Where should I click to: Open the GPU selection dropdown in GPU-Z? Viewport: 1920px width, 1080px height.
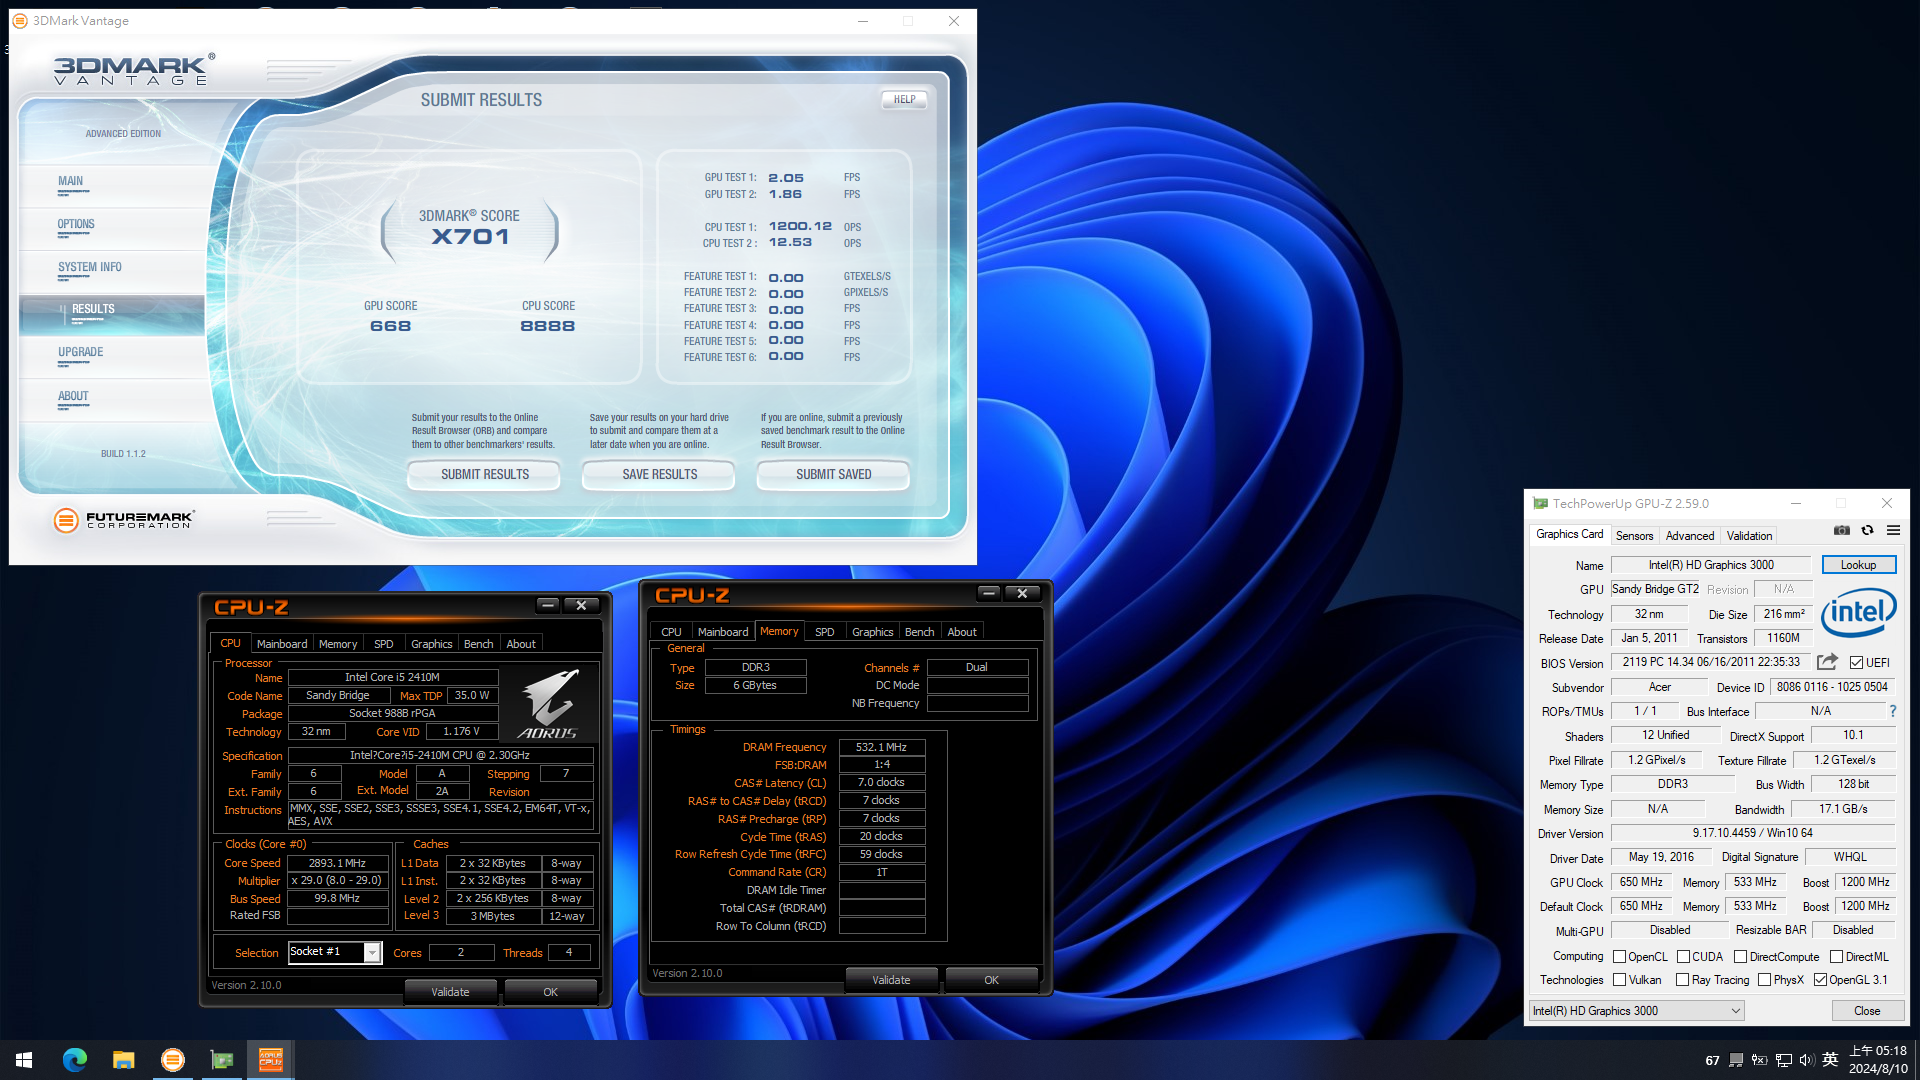point(1636,1011)
